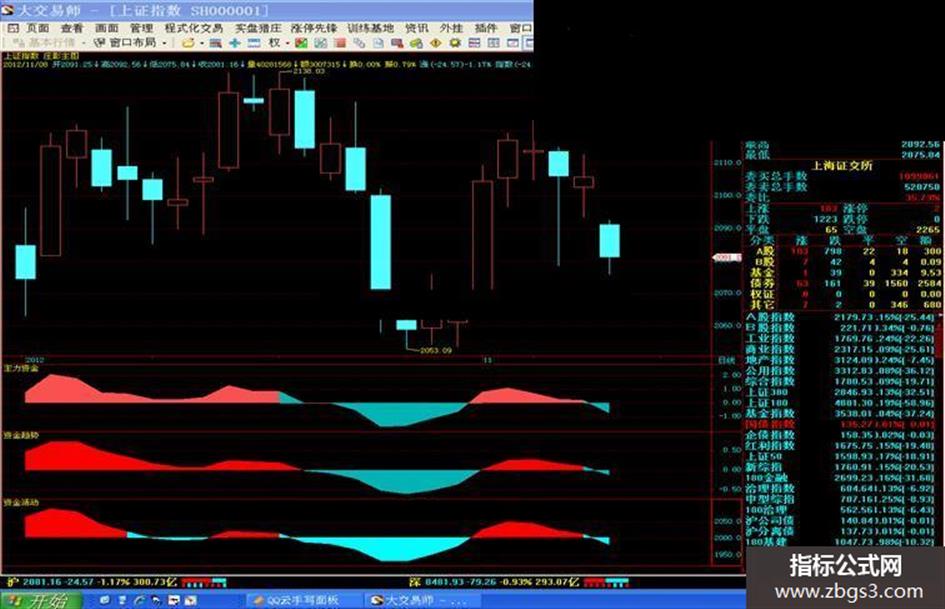Click the red screen icon in toolbar
This screenshot has height=609, width=945.
(397, 43)
